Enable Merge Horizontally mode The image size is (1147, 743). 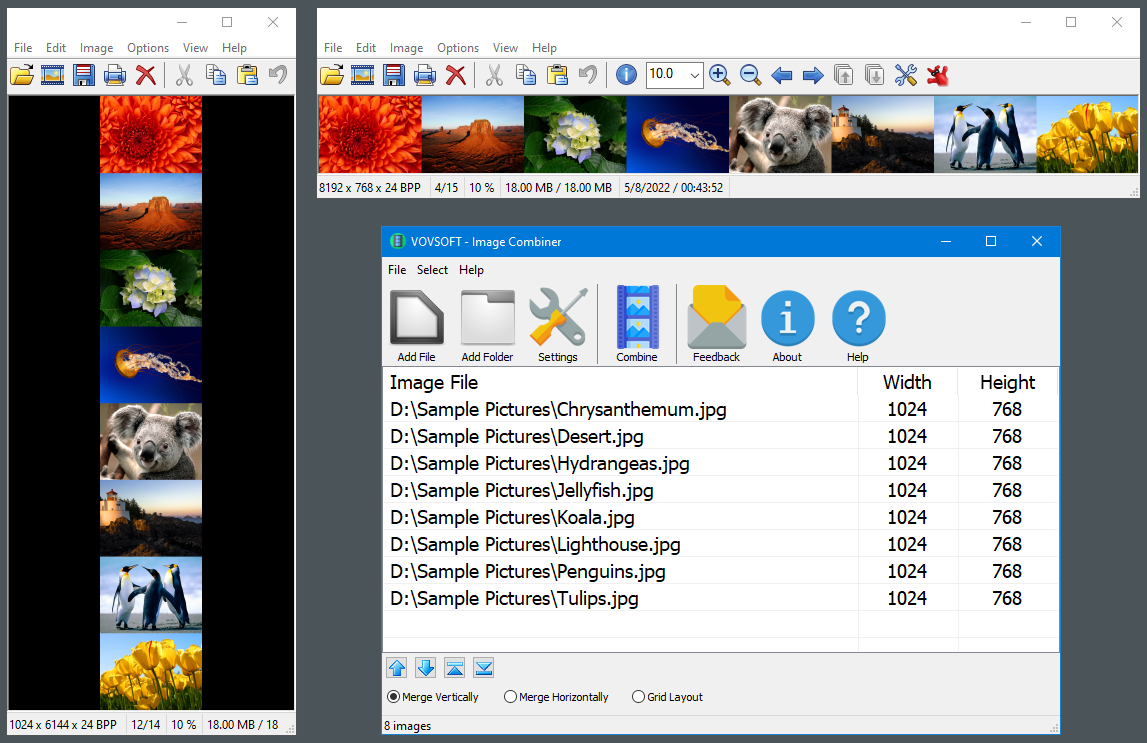click(x=510, y=697)
